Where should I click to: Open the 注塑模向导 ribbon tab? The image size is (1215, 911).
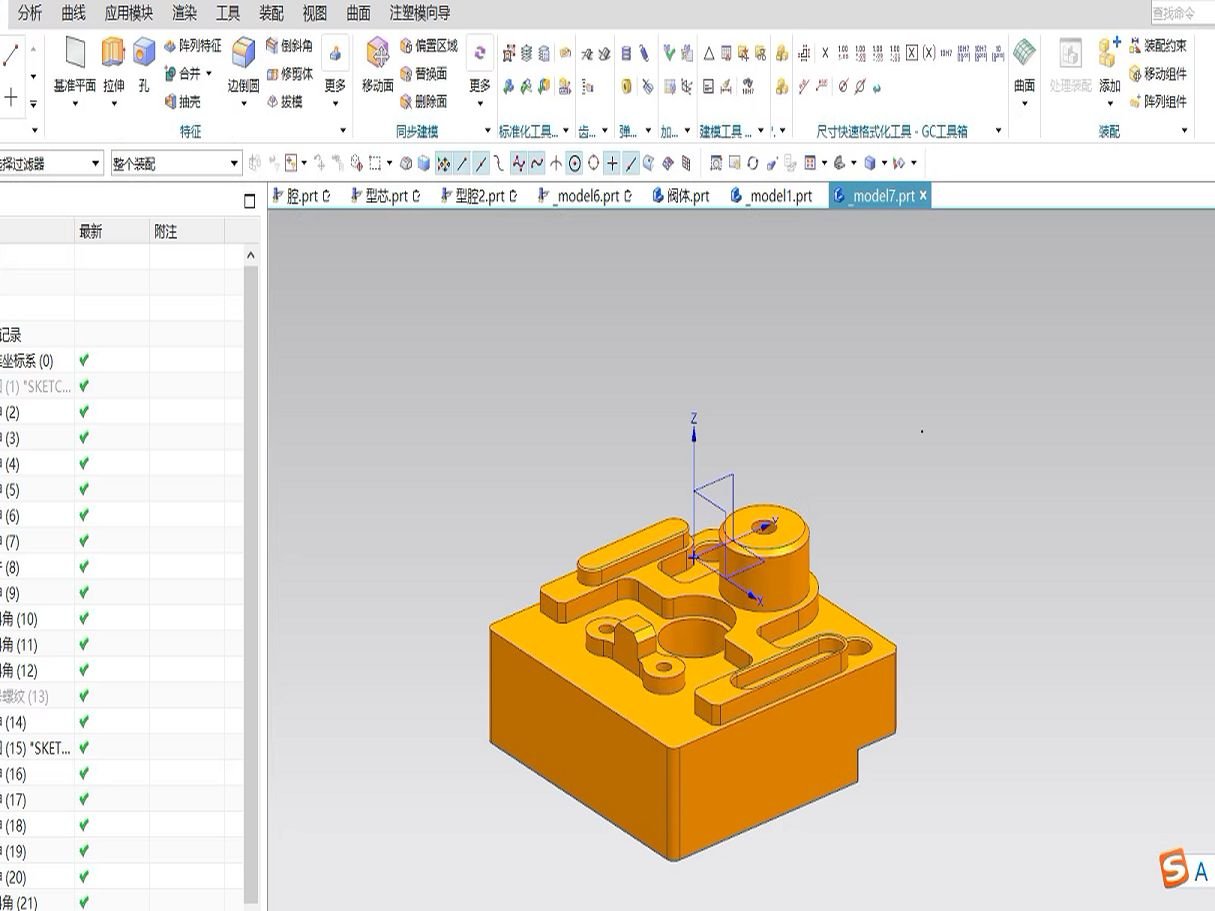pyautogui.click(x=420, y=13)
